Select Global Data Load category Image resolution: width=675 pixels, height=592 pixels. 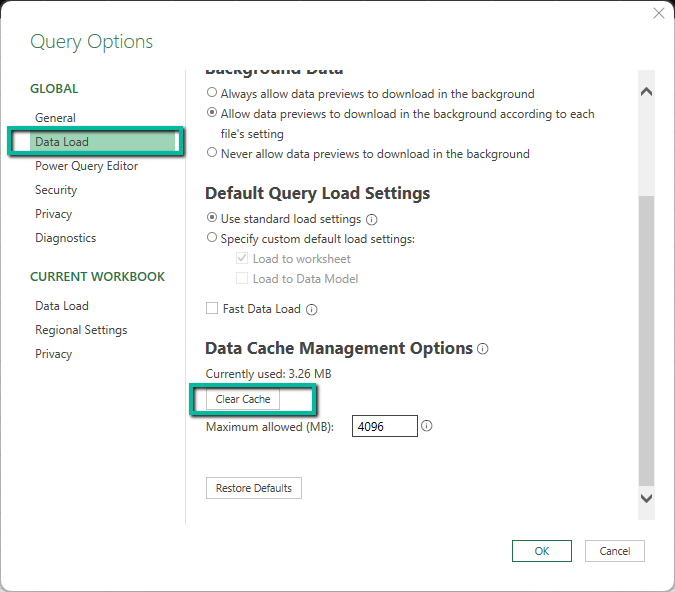point(102,142)
